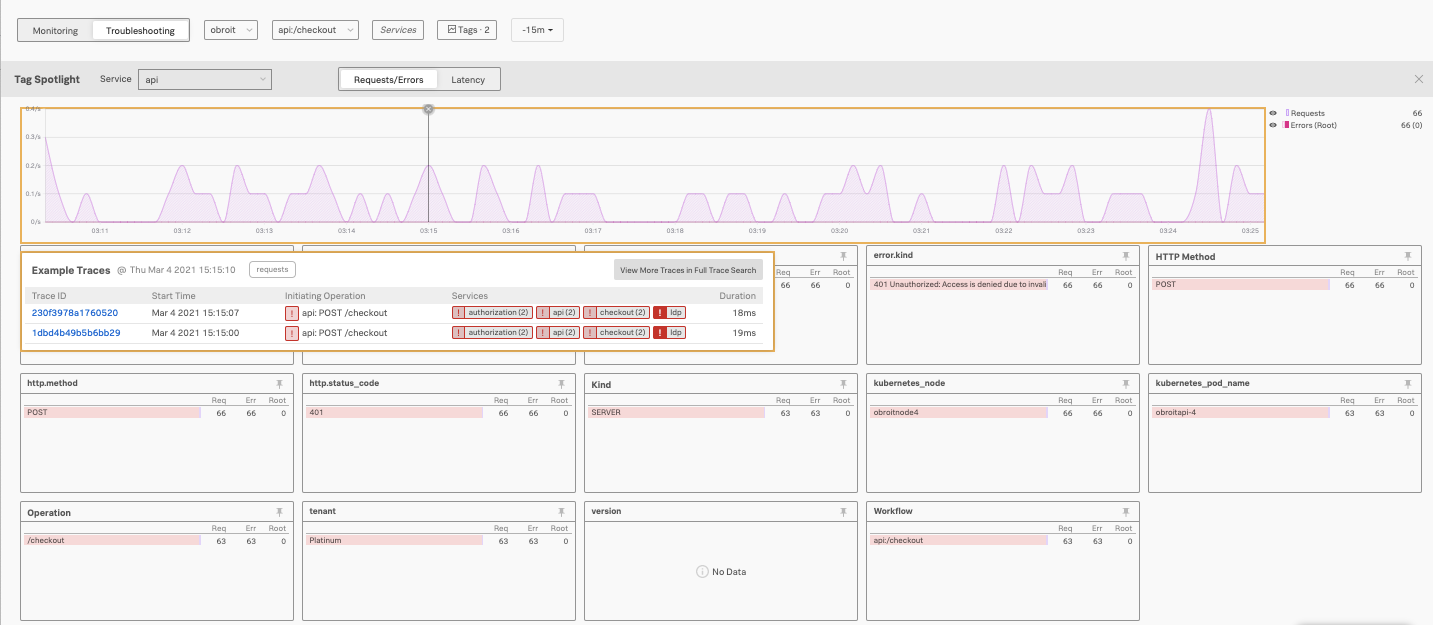
Task: Open the -15m time range dropdown
Action: click(537, 30)
